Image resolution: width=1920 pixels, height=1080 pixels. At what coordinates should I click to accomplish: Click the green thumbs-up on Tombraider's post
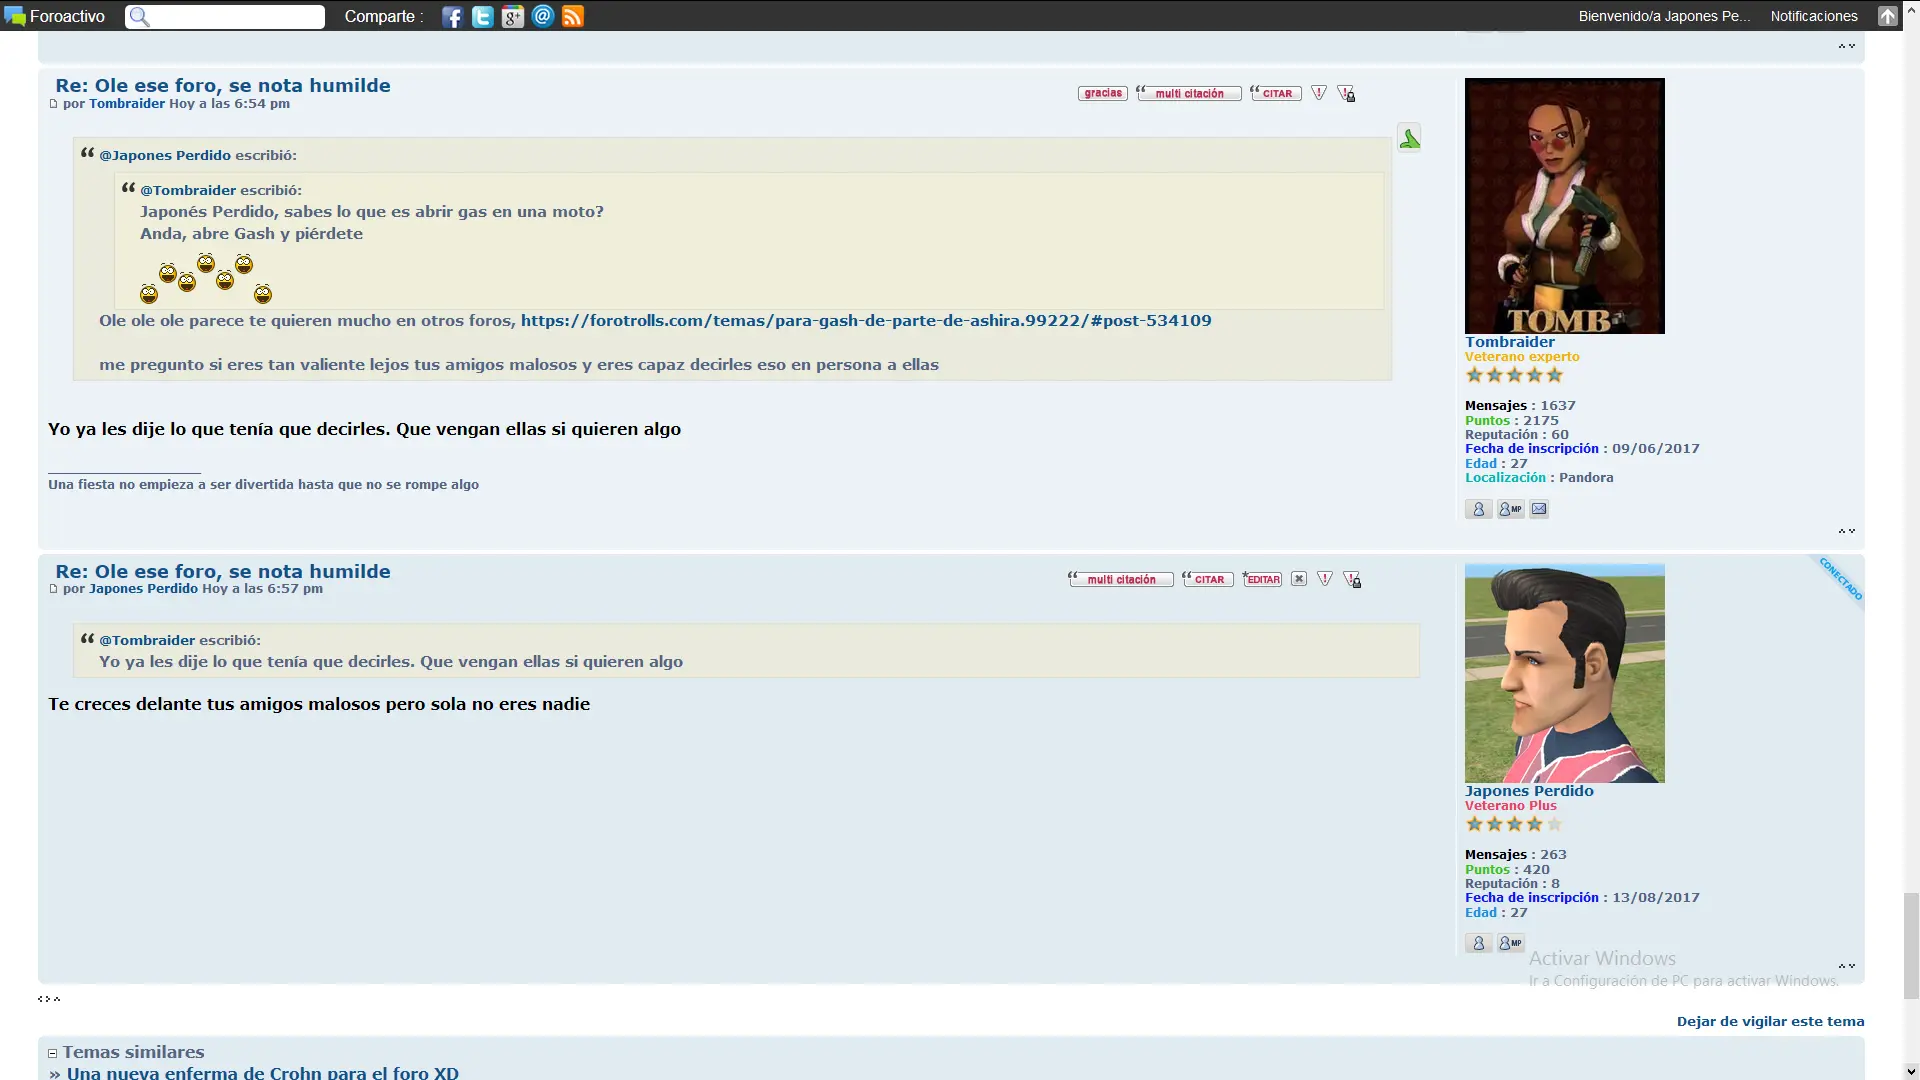coord(1409,138)
